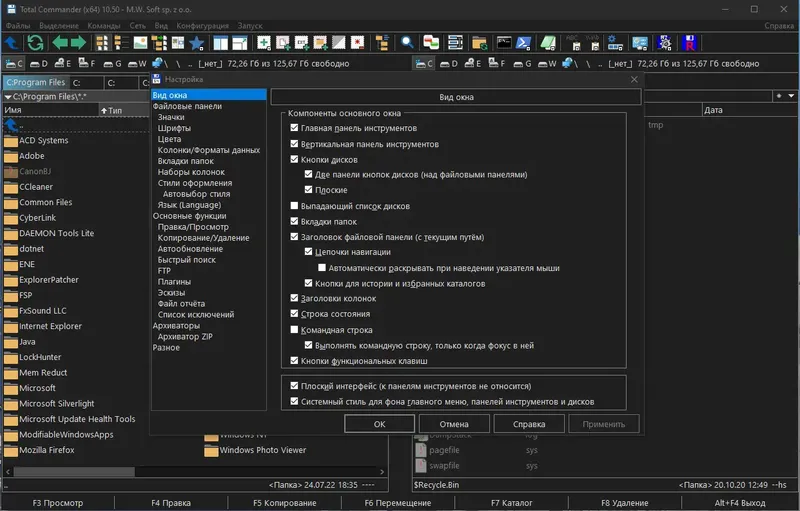The width and height of the screenshot is (800, 511).
Task: Enable thumbnail picture view icon
Action: pyautogui.click(x=140, y=43)
